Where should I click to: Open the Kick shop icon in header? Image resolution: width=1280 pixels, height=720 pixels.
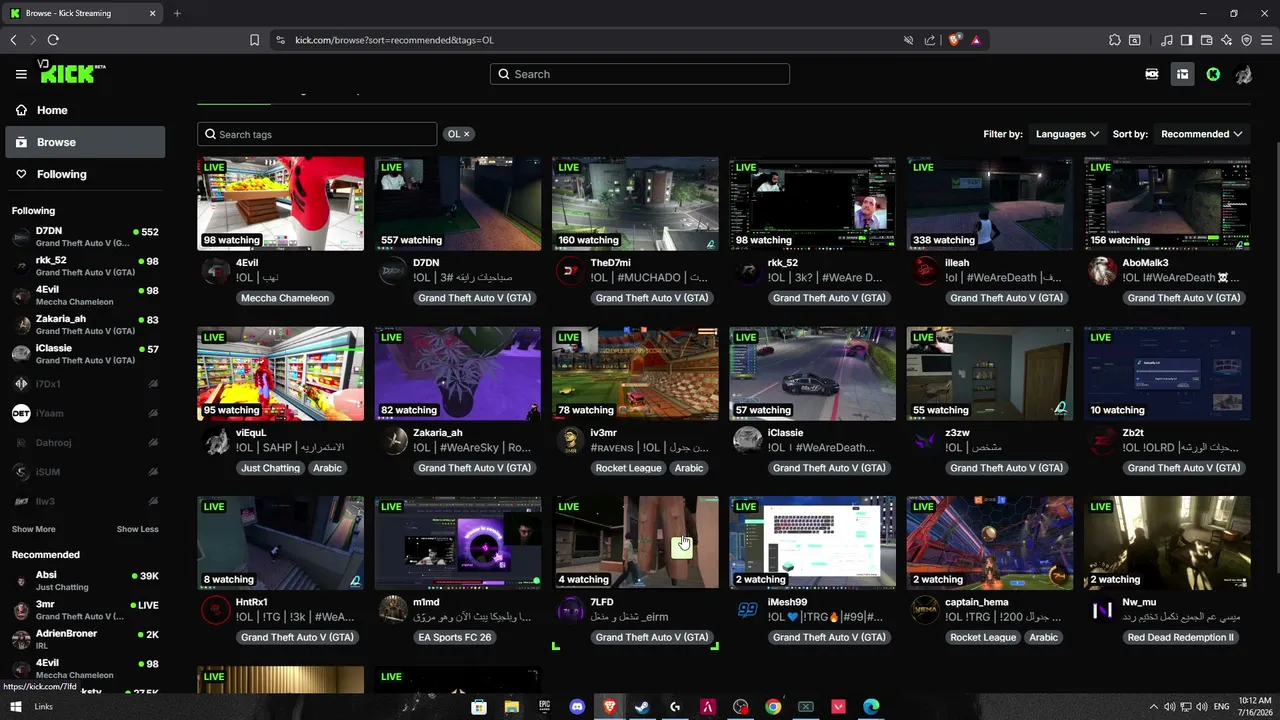1152,74
